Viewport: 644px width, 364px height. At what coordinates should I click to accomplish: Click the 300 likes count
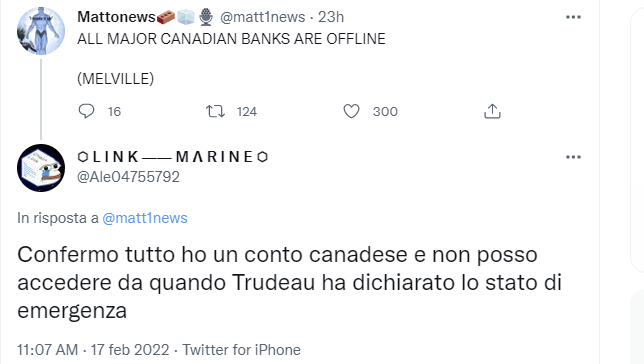(x=385, y=112)
